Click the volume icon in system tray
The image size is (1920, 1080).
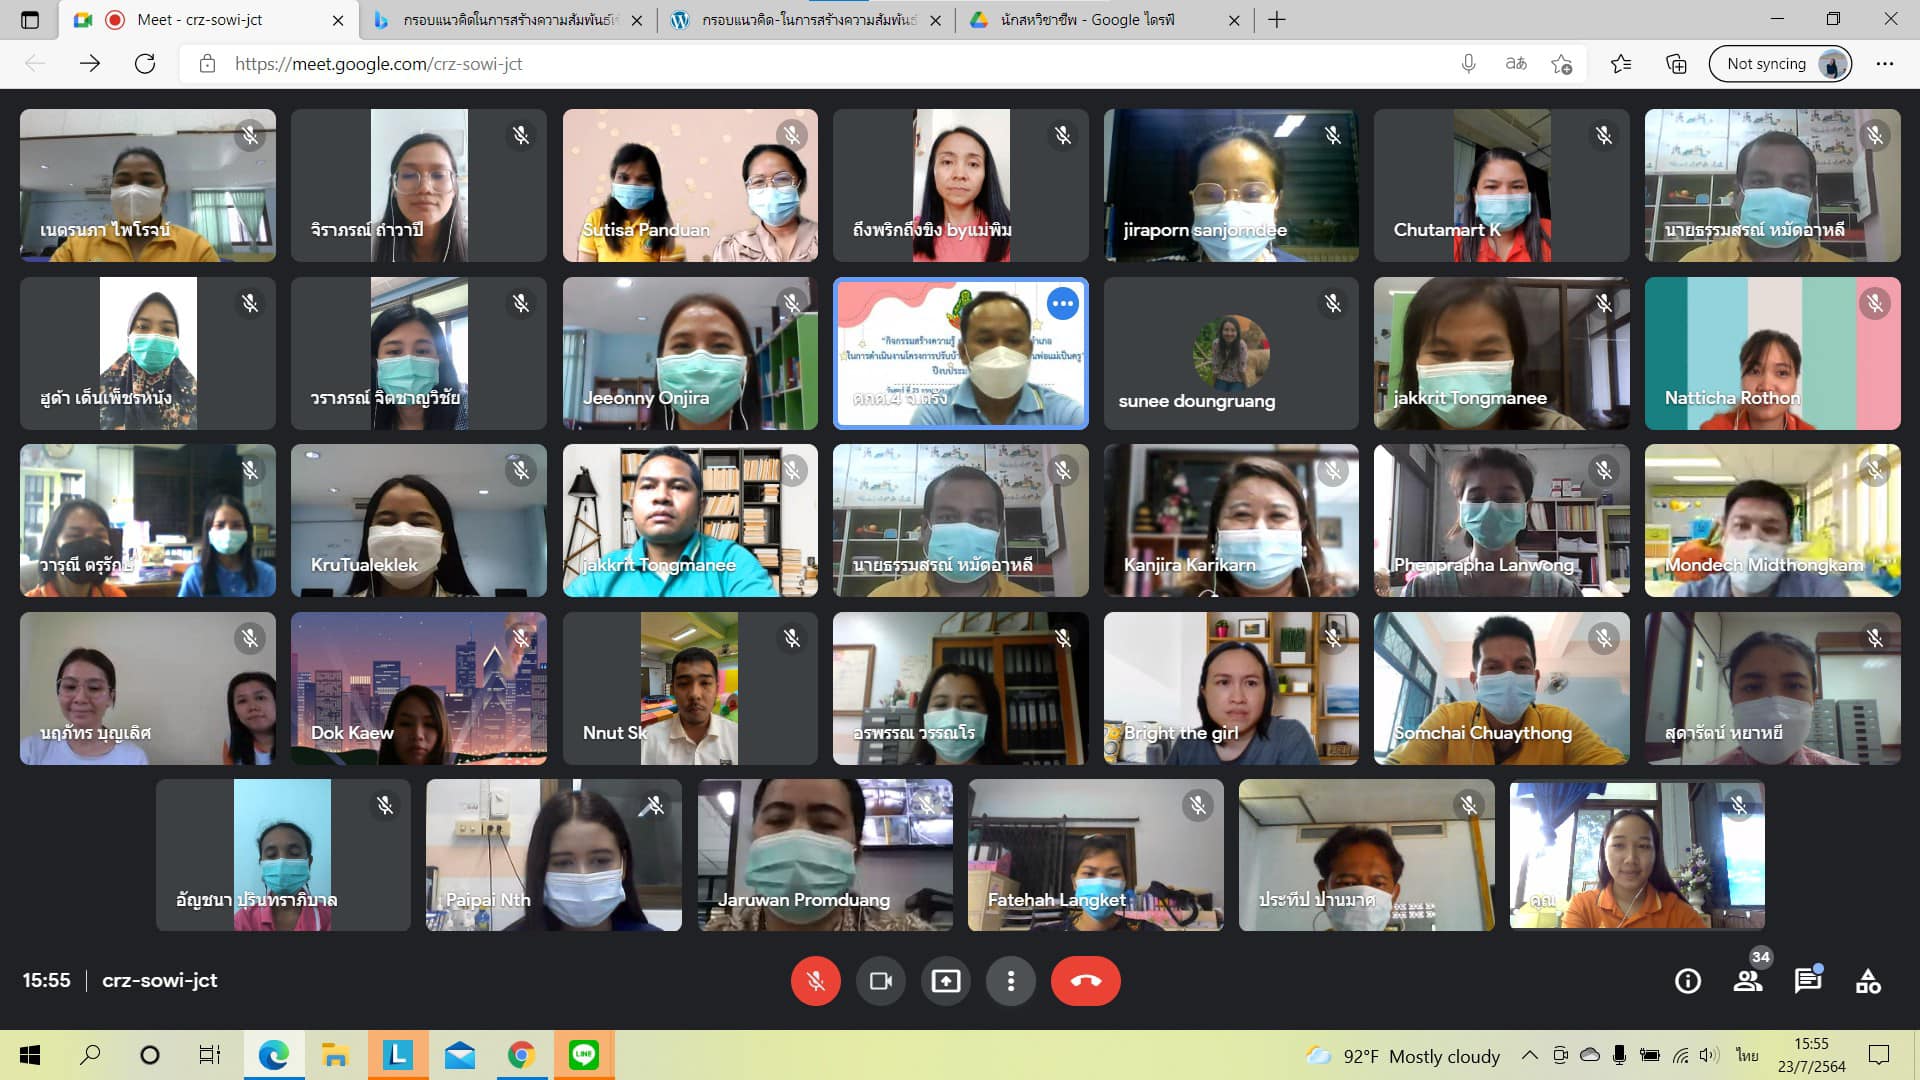1709,1055
